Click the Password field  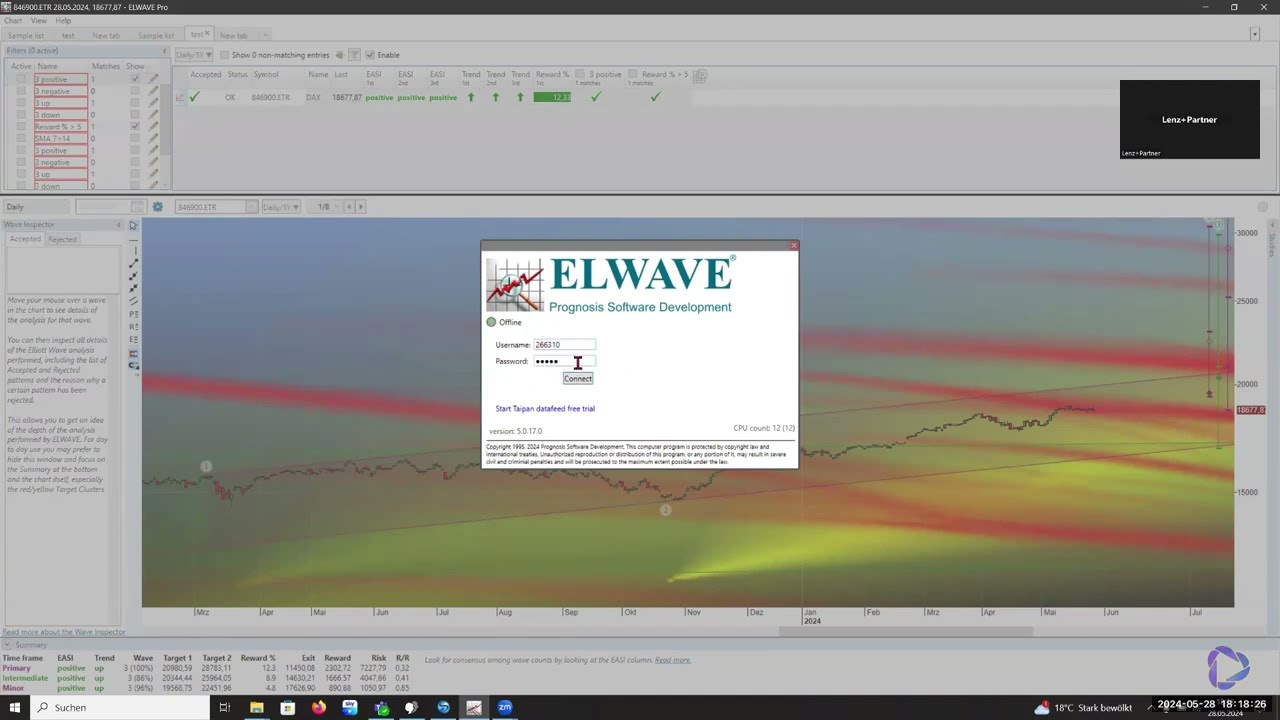pyautogui.click(x=565, y=361)
